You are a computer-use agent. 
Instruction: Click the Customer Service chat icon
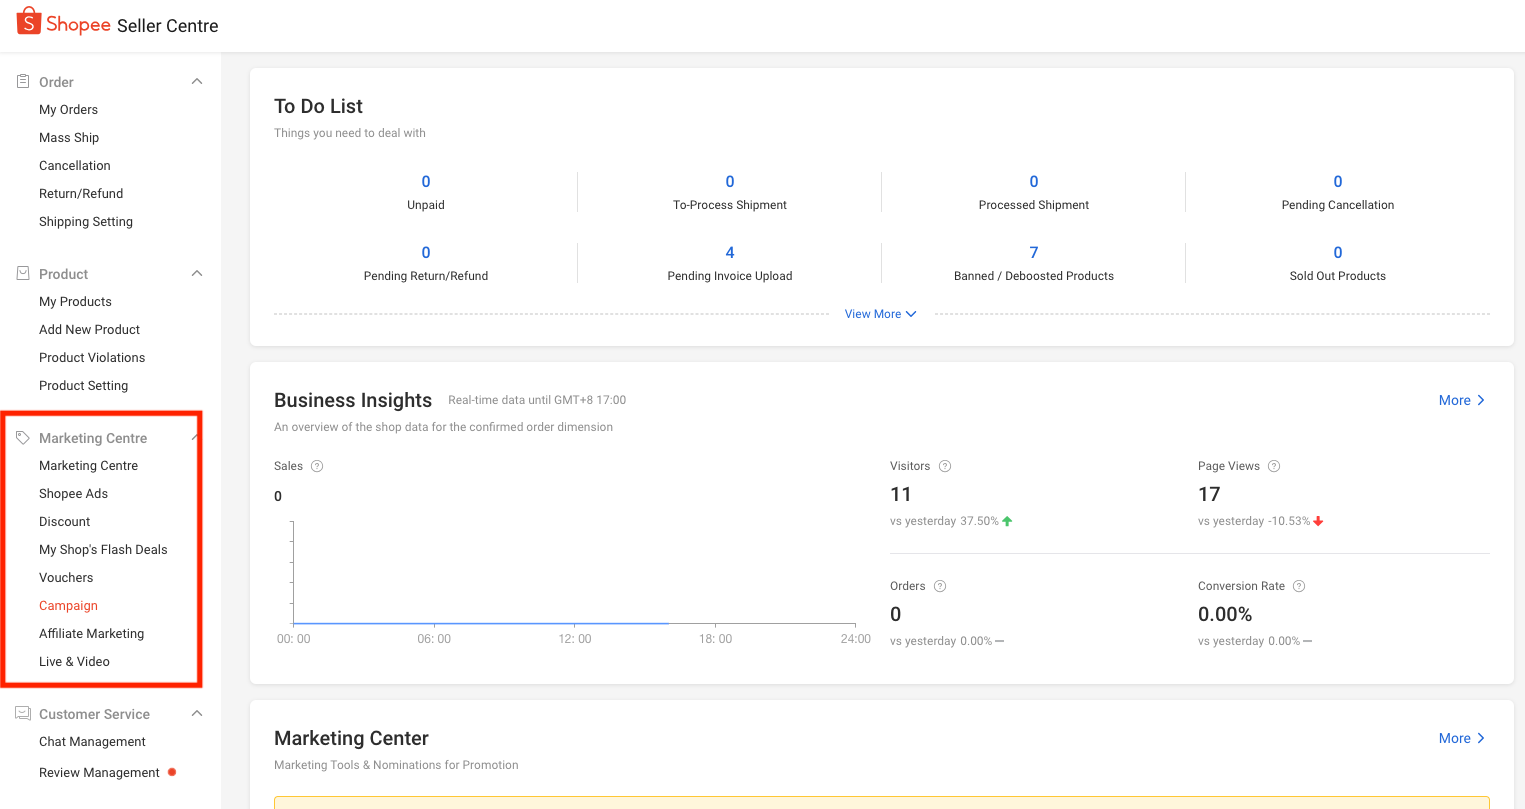[23, 713]
